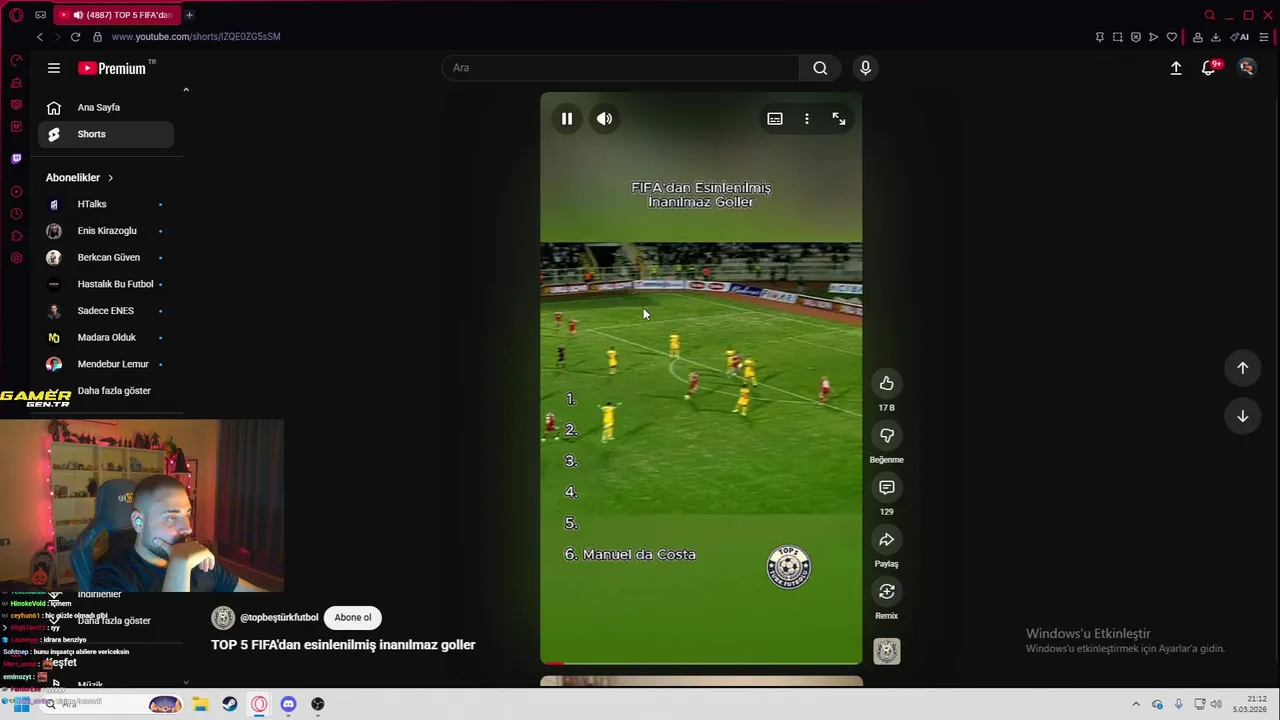Open YouTube notifications bell
The width and height of the screenshot is (1280, 720).
pyautogui.click(x=1209, y=68)
